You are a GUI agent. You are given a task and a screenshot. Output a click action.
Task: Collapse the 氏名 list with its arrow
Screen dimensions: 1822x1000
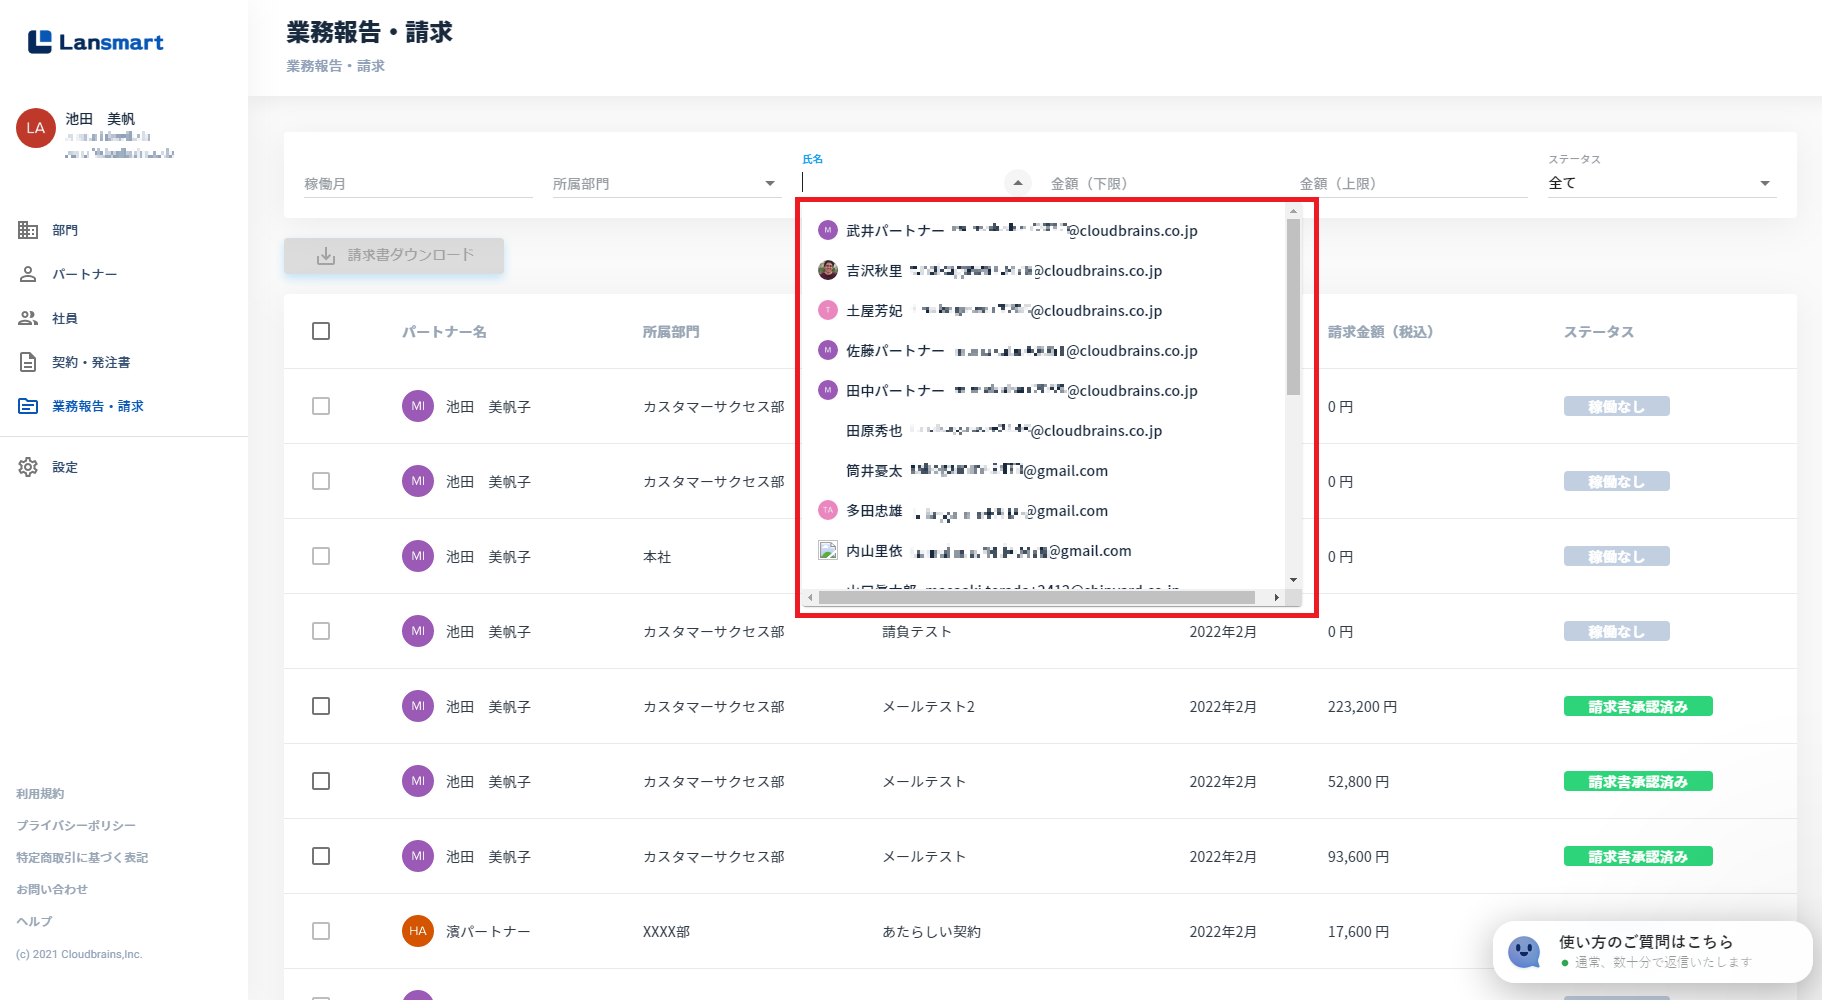pyautogui.click(x=1017, y=183)
